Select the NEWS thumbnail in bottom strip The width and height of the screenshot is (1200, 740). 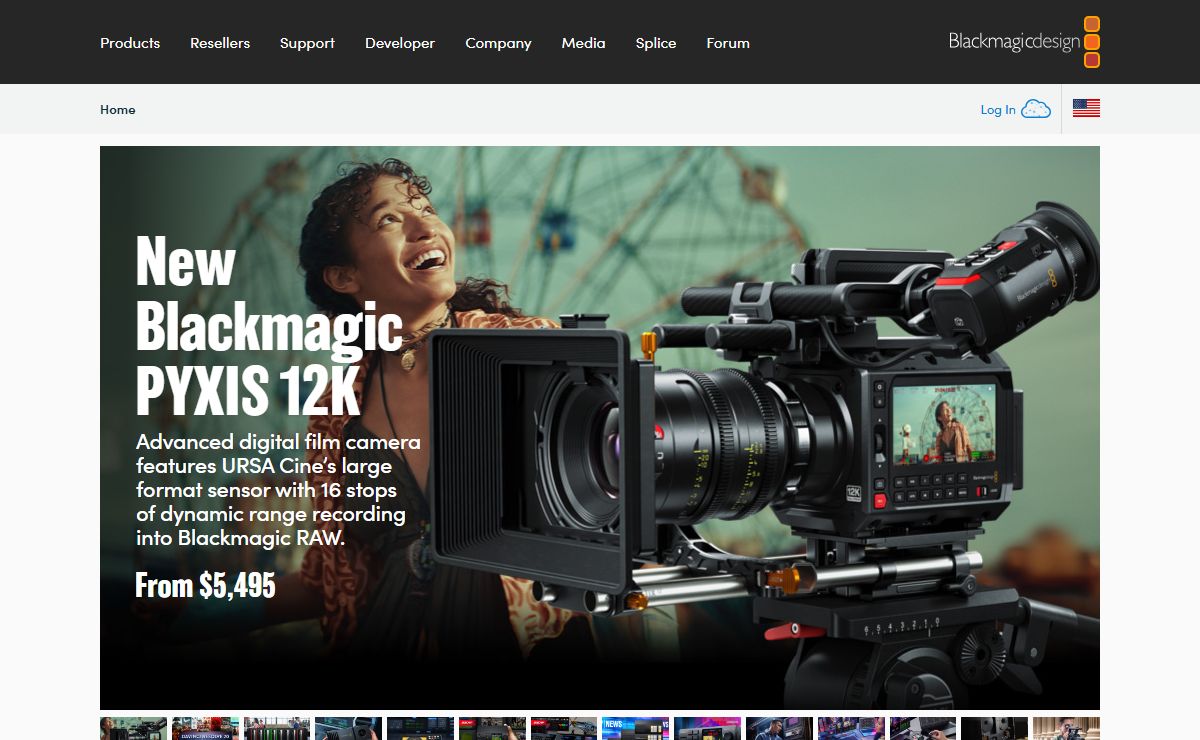[636, 728]
